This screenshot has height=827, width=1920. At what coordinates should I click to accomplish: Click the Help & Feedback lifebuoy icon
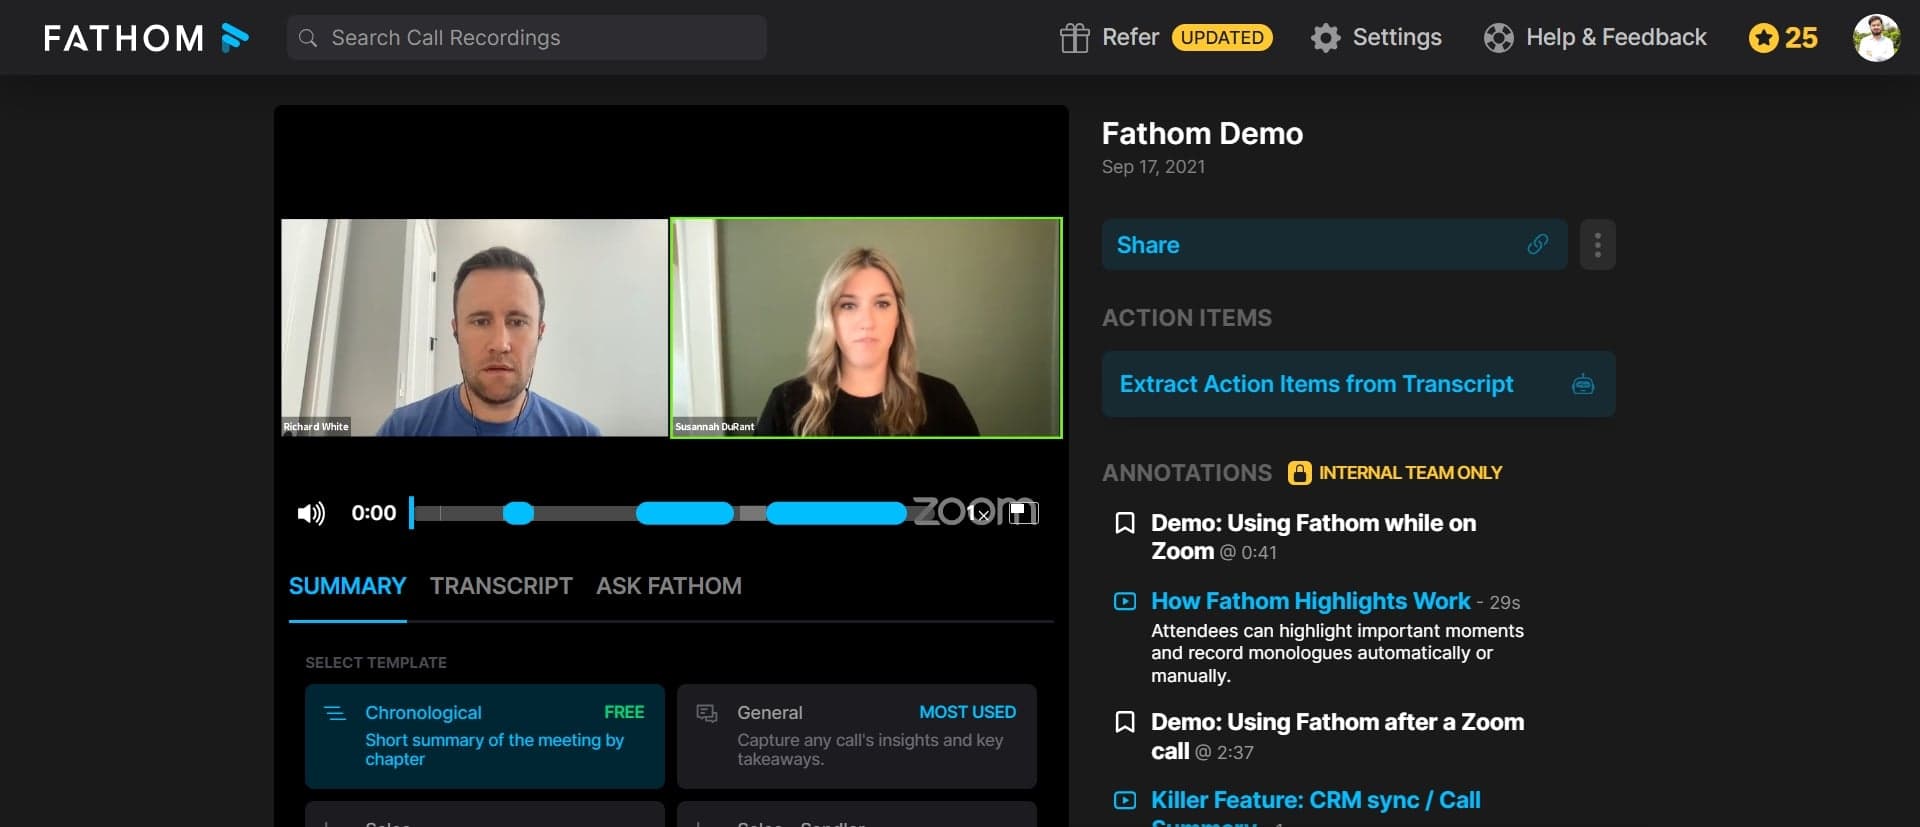click(1498, 38)
